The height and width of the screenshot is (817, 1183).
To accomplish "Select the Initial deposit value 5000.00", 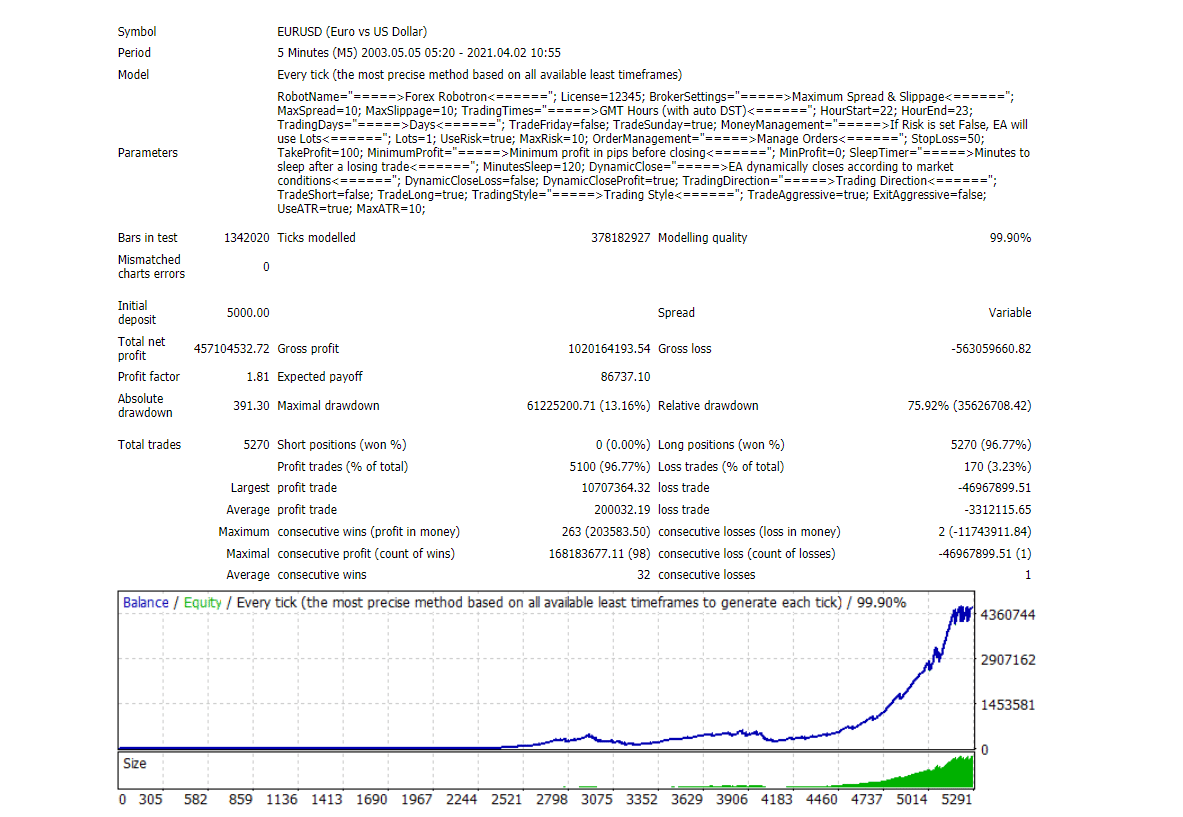I will (248, 312).
